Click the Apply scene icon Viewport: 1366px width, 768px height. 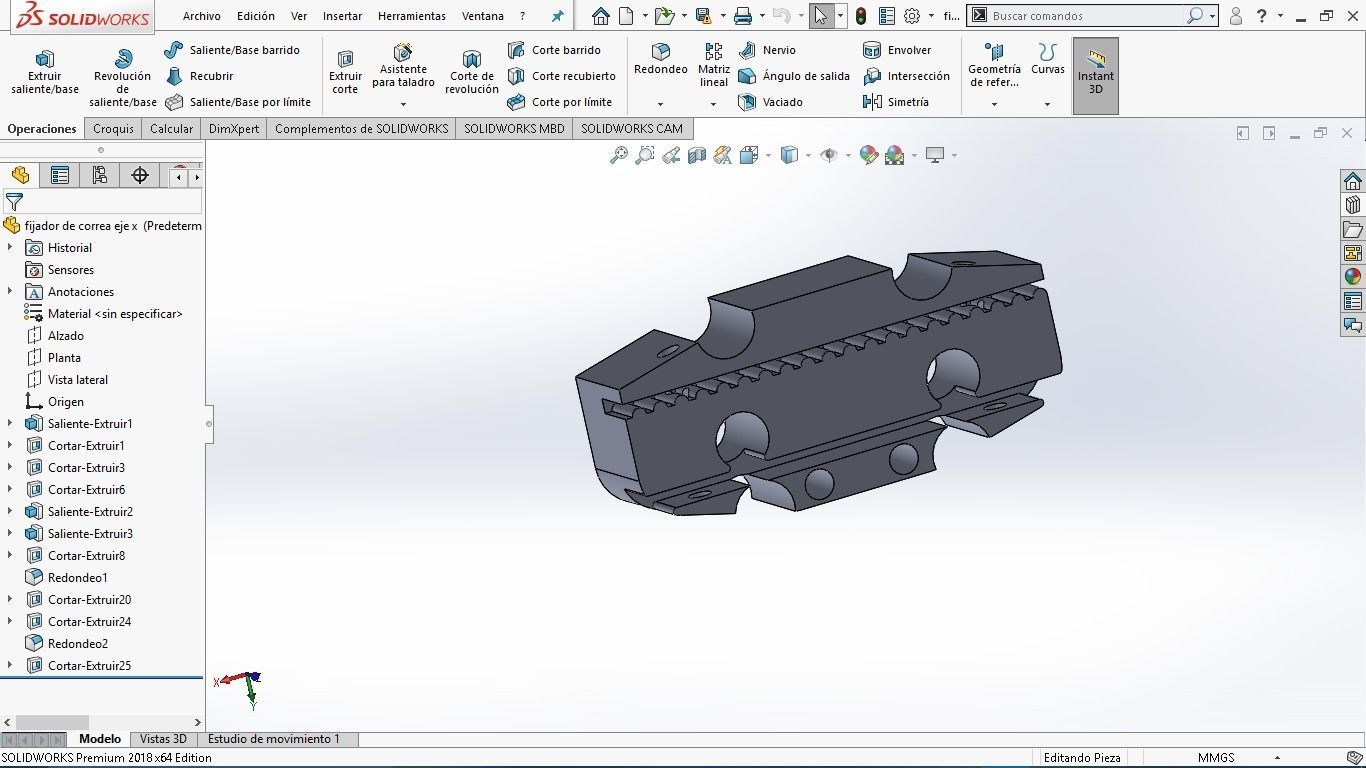coord(894,155)
